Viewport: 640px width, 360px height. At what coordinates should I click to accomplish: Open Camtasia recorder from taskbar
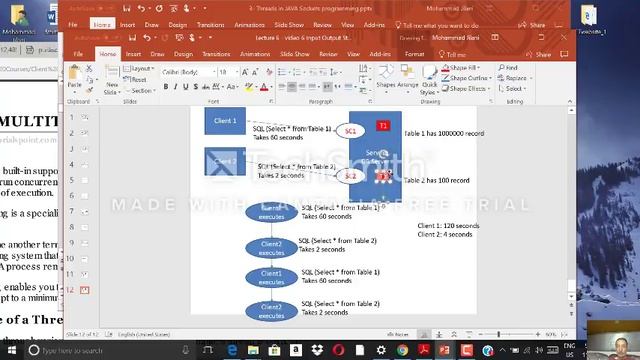click(467, 350)
